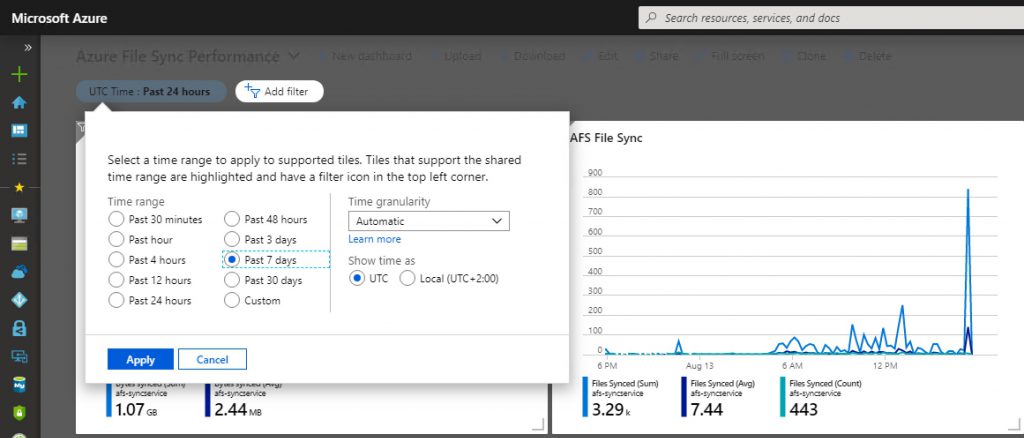The height and width of the screenshot is (438, 1024).
Task: Open the blue cloud icon in sidebar
Action: (x=20, y=272)
